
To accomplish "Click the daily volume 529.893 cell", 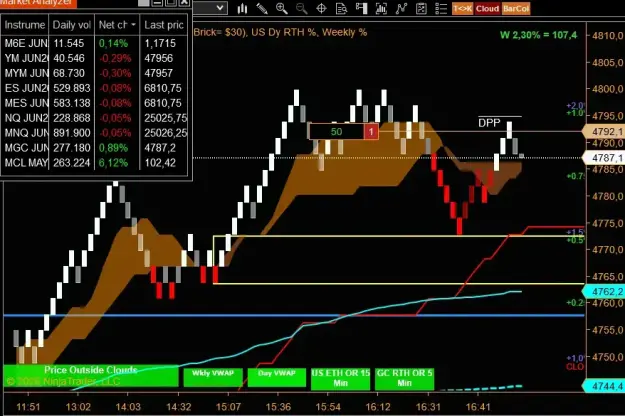I will click(x=72, y=88).
